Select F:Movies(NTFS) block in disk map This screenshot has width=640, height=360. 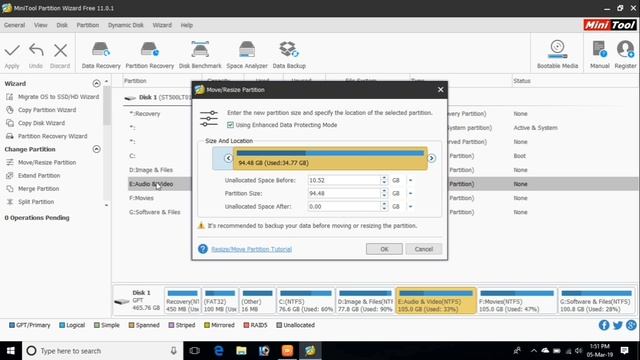[x=517, y=301]
